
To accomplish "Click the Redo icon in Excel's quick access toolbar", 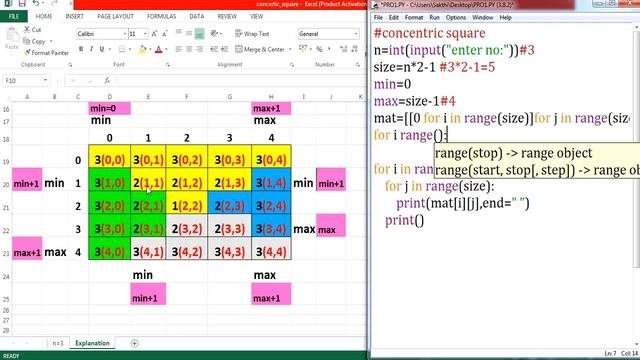I will [x=54, y=4].
